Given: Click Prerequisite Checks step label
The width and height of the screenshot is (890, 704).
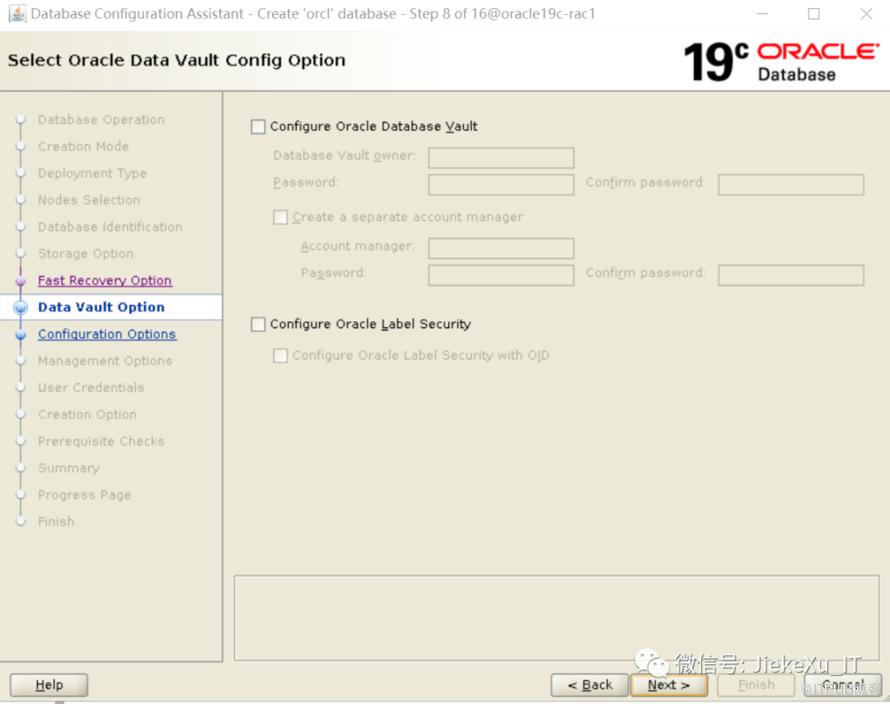Looking at the screenshot, I should pos(101,441).
